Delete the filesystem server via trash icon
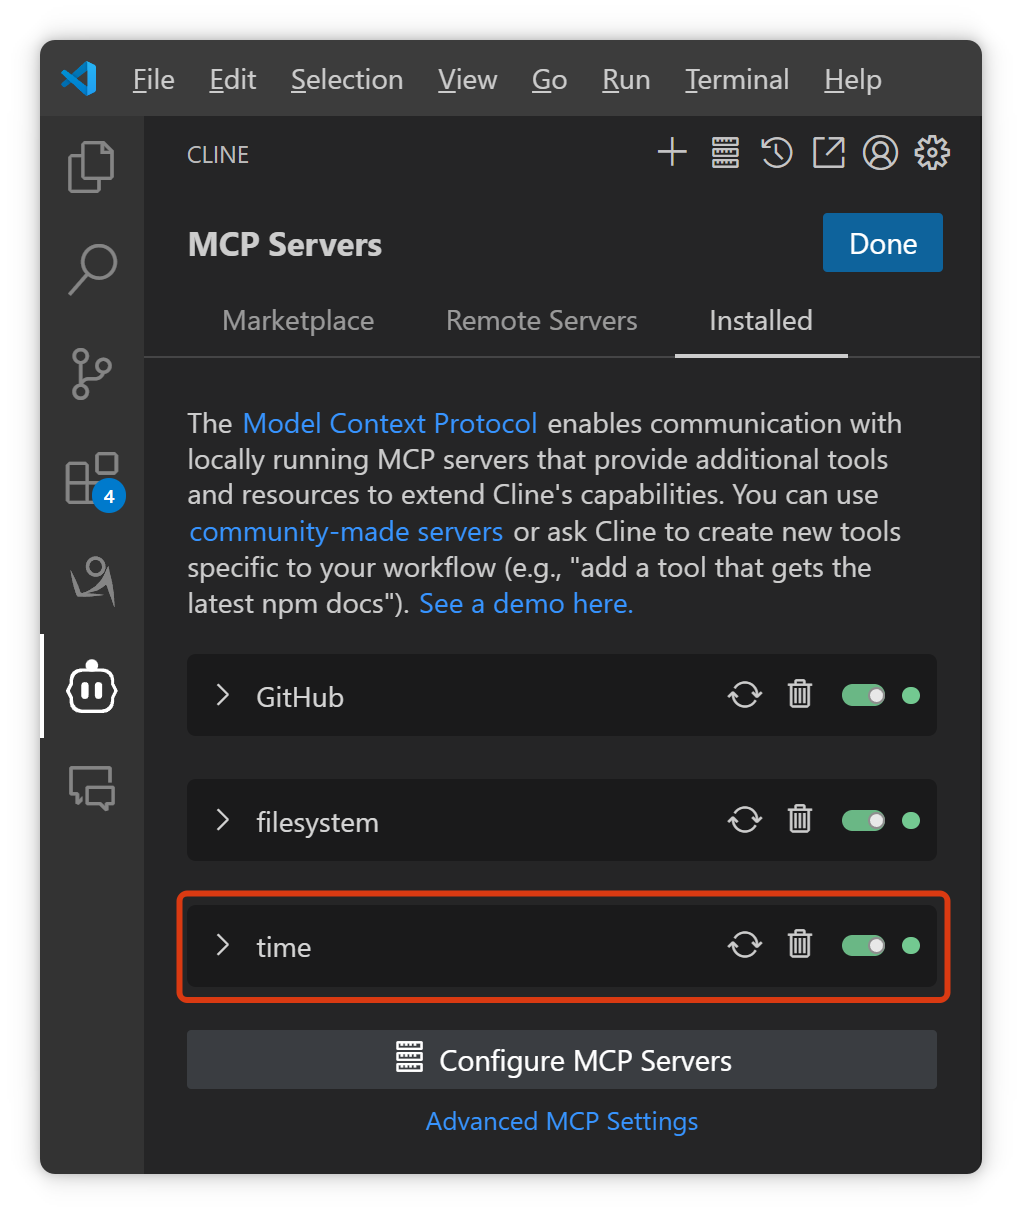 799,820
